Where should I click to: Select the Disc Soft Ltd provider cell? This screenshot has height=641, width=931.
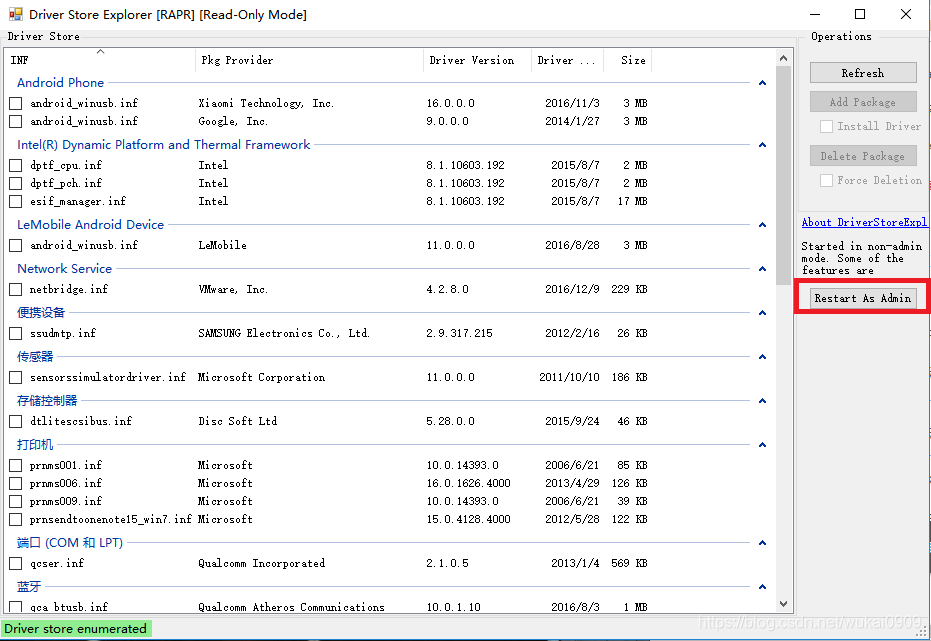[x=238, y=421]
